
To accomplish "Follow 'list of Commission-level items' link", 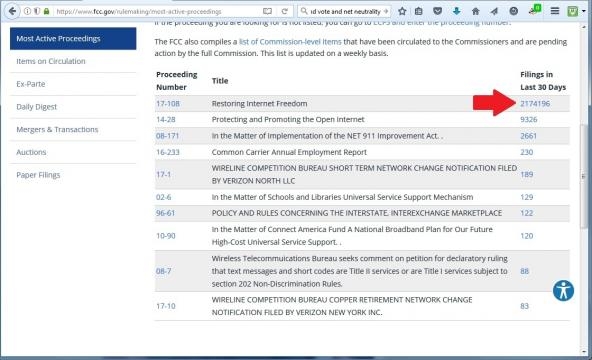I will tap(290, 42).
